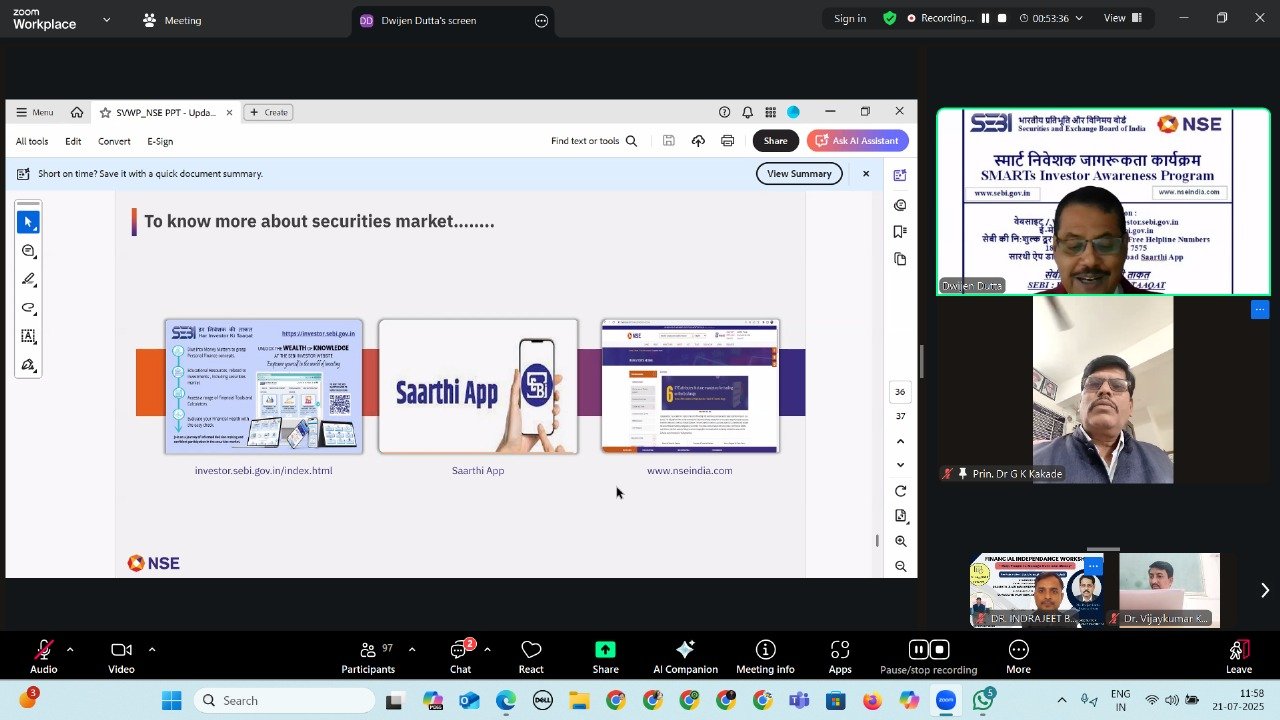Click the Acrobat Share button
1280x720 pixels.
coord(775,141)
